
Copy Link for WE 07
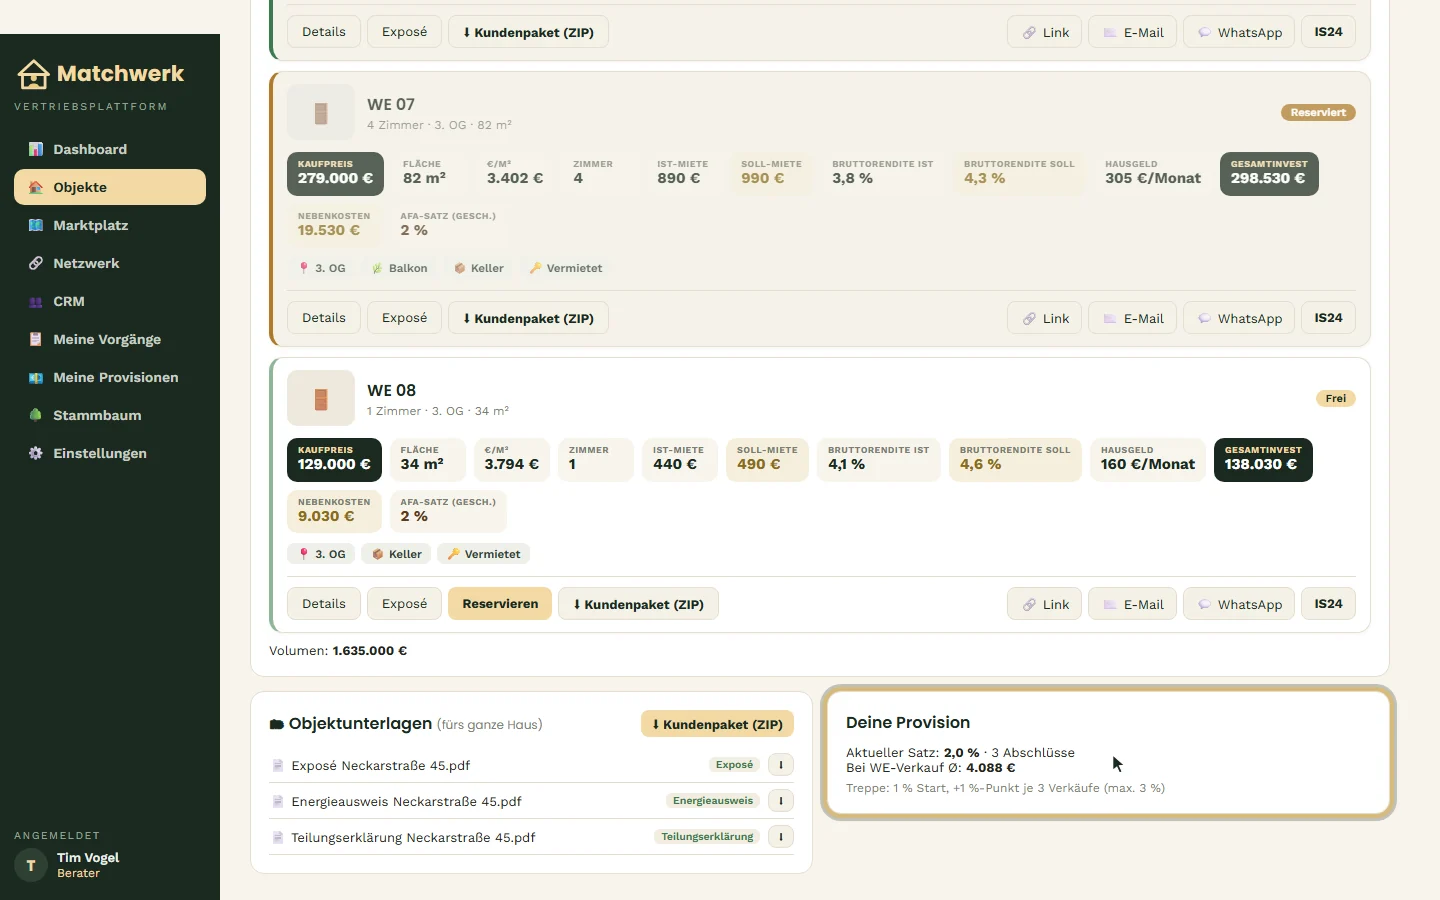pos(1044,318)
